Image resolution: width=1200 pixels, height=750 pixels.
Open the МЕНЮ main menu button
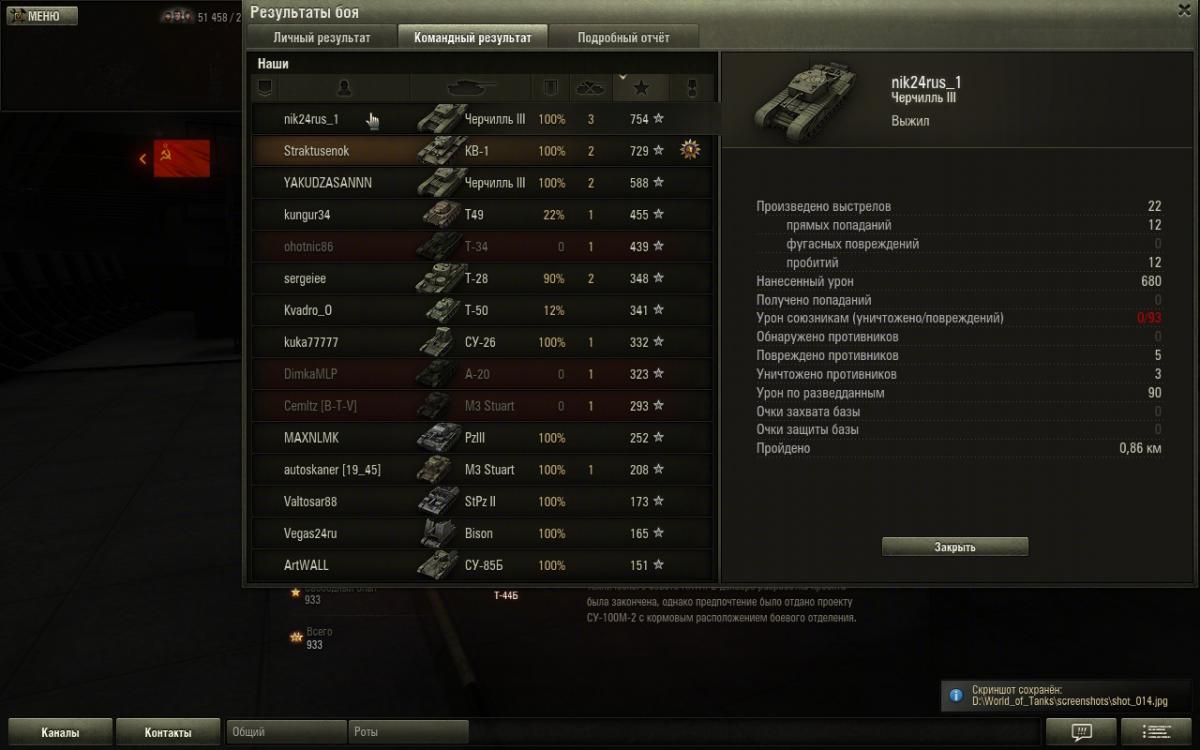pyautogui.click(x=34, y=16)
